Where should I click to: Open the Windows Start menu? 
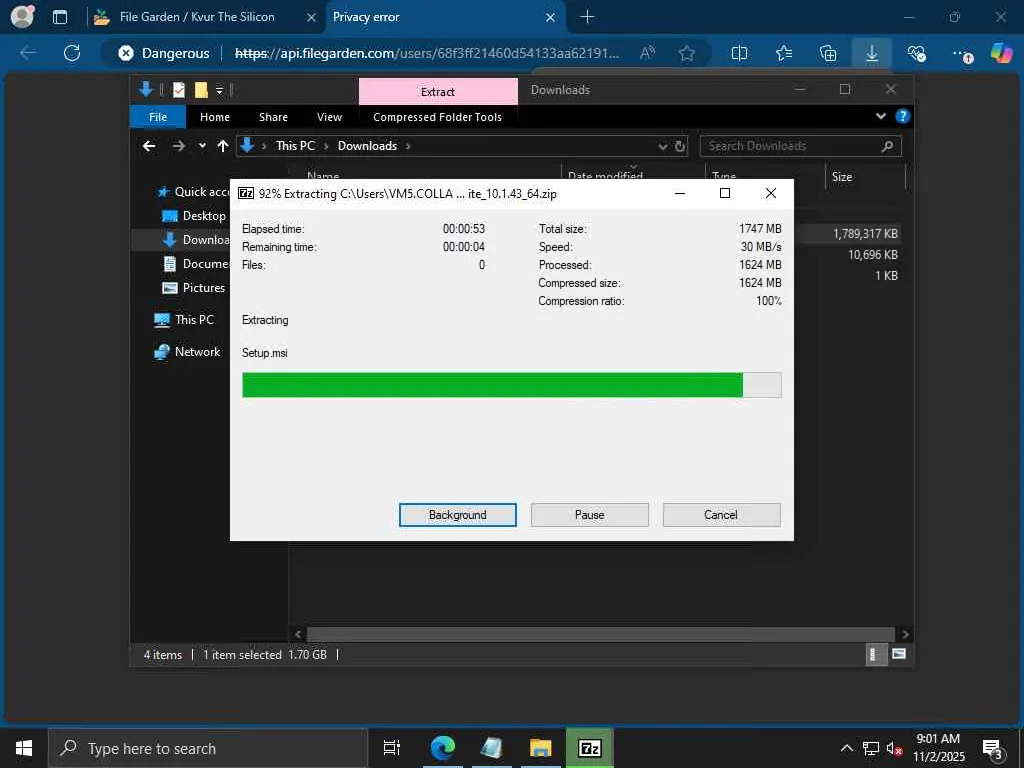(24, 748)
